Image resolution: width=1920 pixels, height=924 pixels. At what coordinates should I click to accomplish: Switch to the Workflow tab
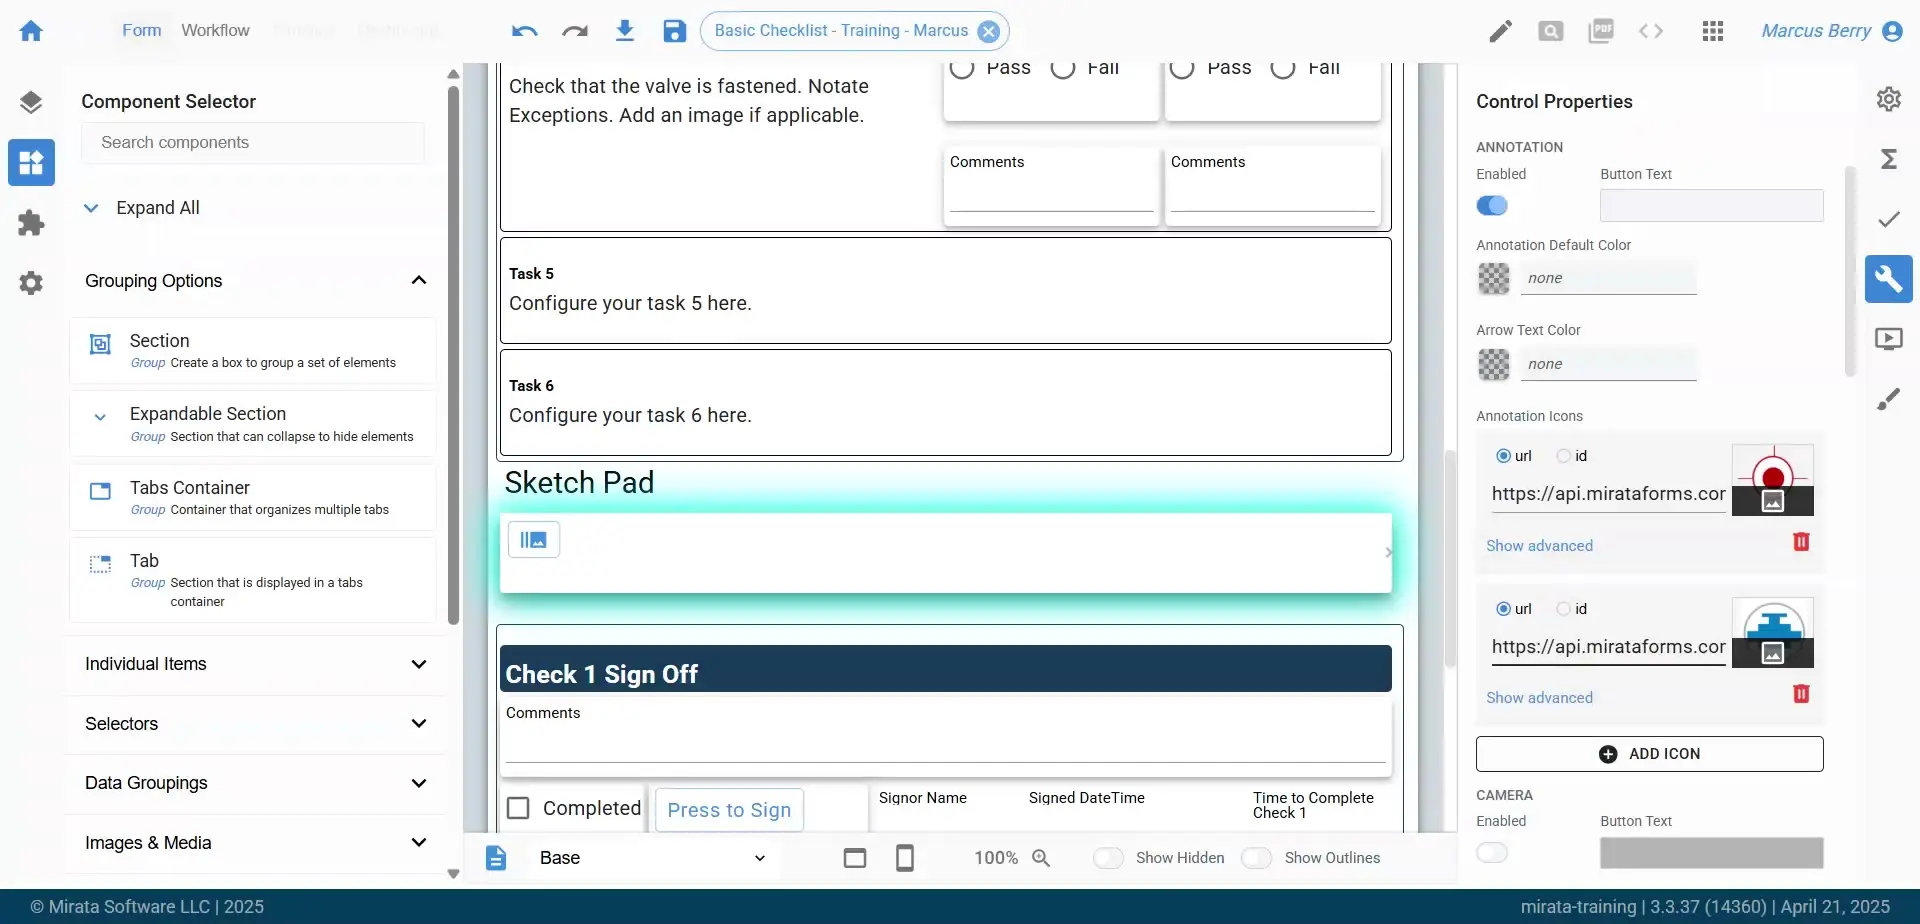pos(216,30)
